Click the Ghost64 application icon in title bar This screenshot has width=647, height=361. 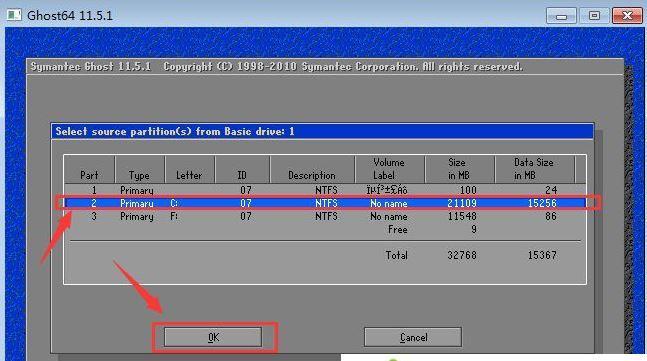click(14, 15)
